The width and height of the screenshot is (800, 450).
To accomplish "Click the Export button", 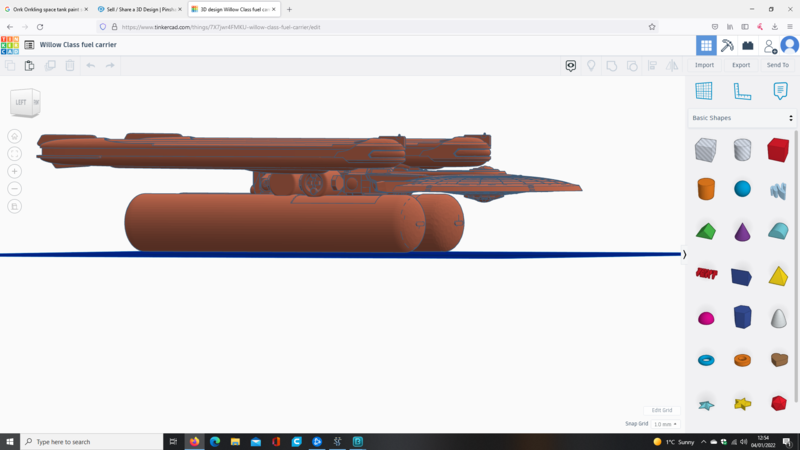I will click(x=741, y=65).
